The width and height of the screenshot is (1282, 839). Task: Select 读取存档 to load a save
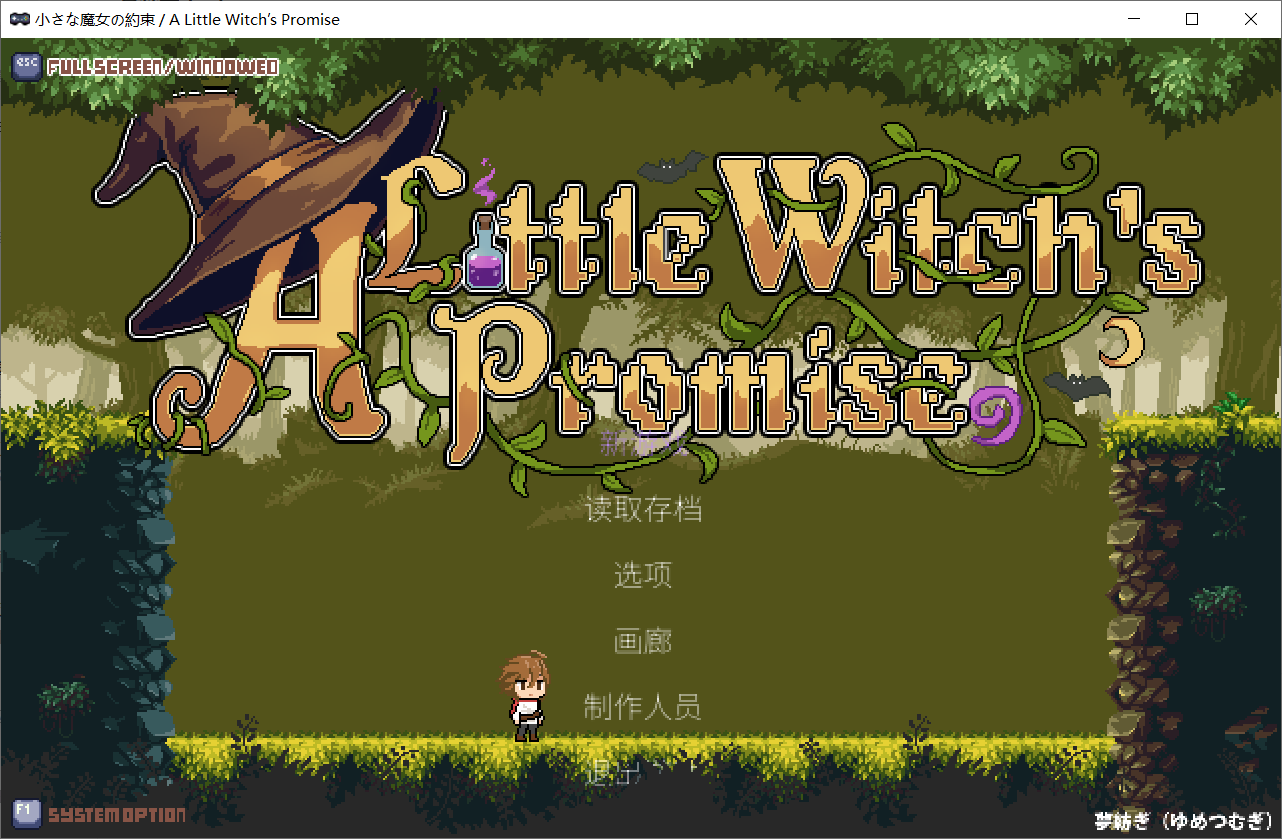(643, 509)
